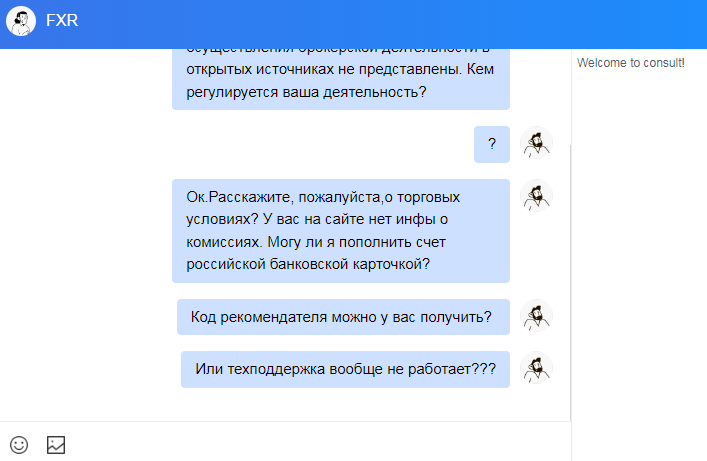The width and height of the screenshot is (707, 461).
Task: Click the "Или техподдержка вообще не работает???" message
Action: pos(345,369)
